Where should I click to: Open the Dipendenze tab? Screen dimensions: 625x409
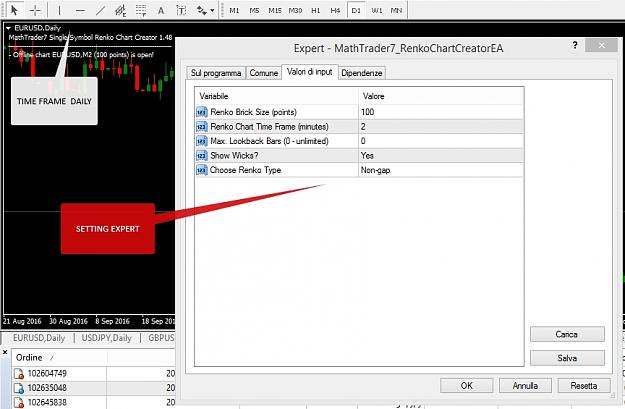pyautogui.click(x=362, y=73)
